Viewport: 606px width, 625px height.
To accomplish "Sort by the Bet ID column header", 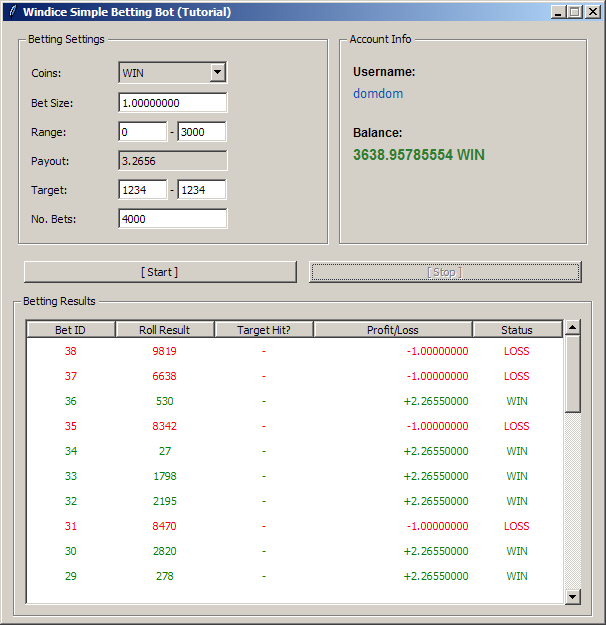I will tap(71, 330).
